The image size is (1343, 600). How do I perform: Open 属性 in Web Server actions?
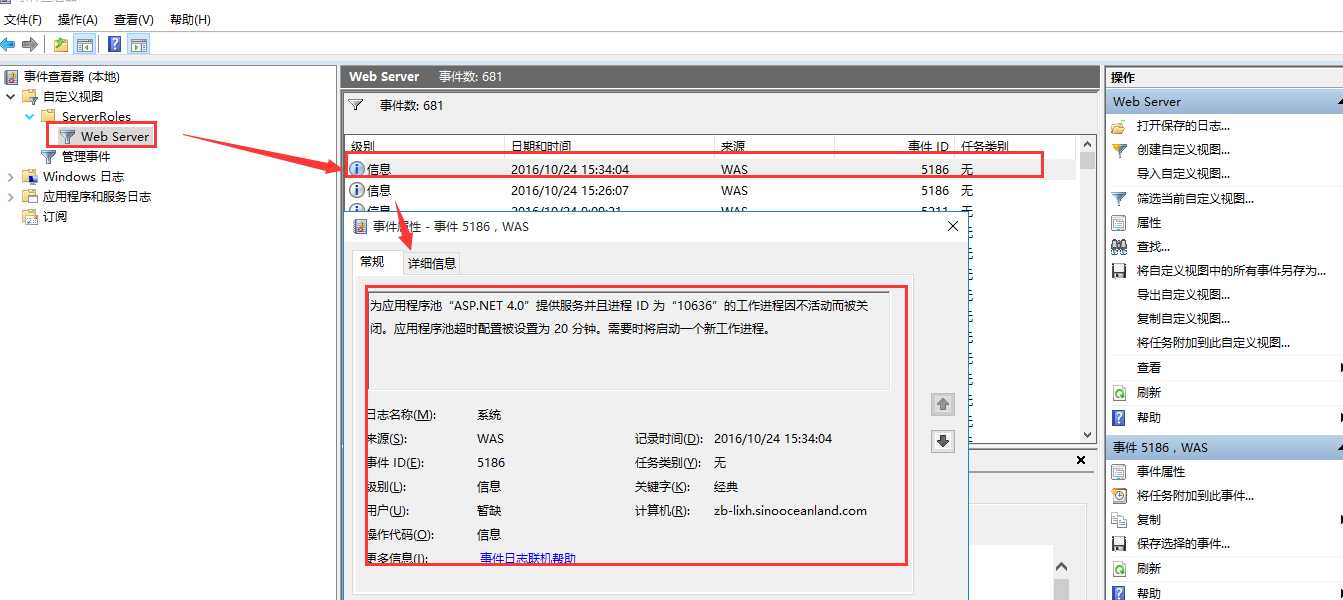pyautogui.click(x=1149, y=223)
